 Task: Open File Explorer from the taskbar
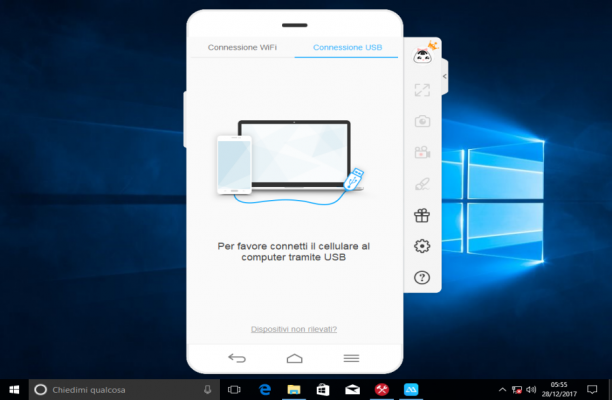point(294,389)
